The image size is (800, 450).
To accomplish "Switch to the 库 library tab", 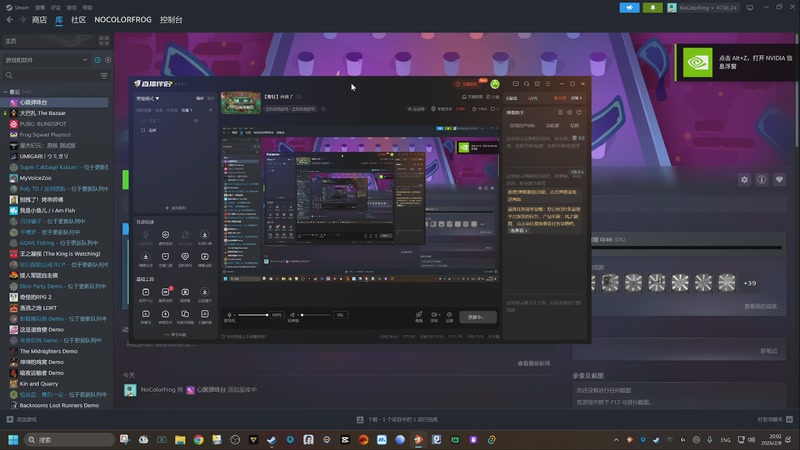I will (x=59, y=19).
